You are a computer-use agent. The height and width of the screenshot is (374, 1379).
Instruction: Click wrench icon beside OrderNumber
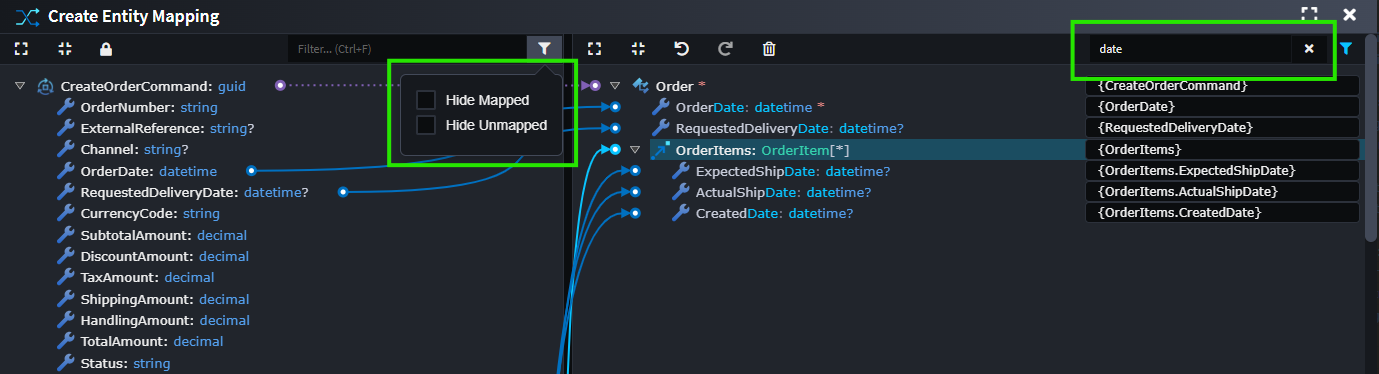pyautogui.click(x=66, y=107)
